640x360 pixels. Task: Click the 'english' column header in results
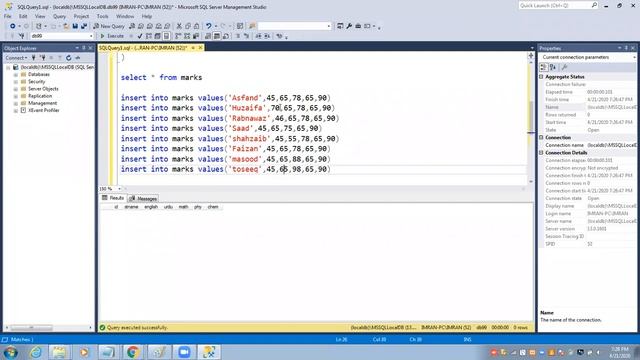pyautogui.click(x=151, y=207)
